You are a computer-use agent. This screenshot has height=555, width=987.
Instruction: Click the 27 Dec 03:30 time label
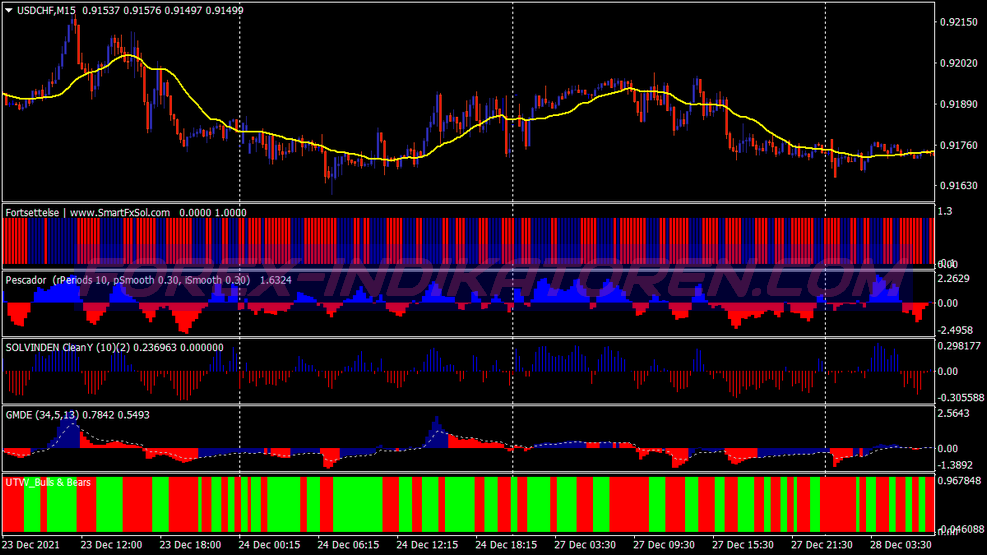pyautogui.click(x=585, y=545)
